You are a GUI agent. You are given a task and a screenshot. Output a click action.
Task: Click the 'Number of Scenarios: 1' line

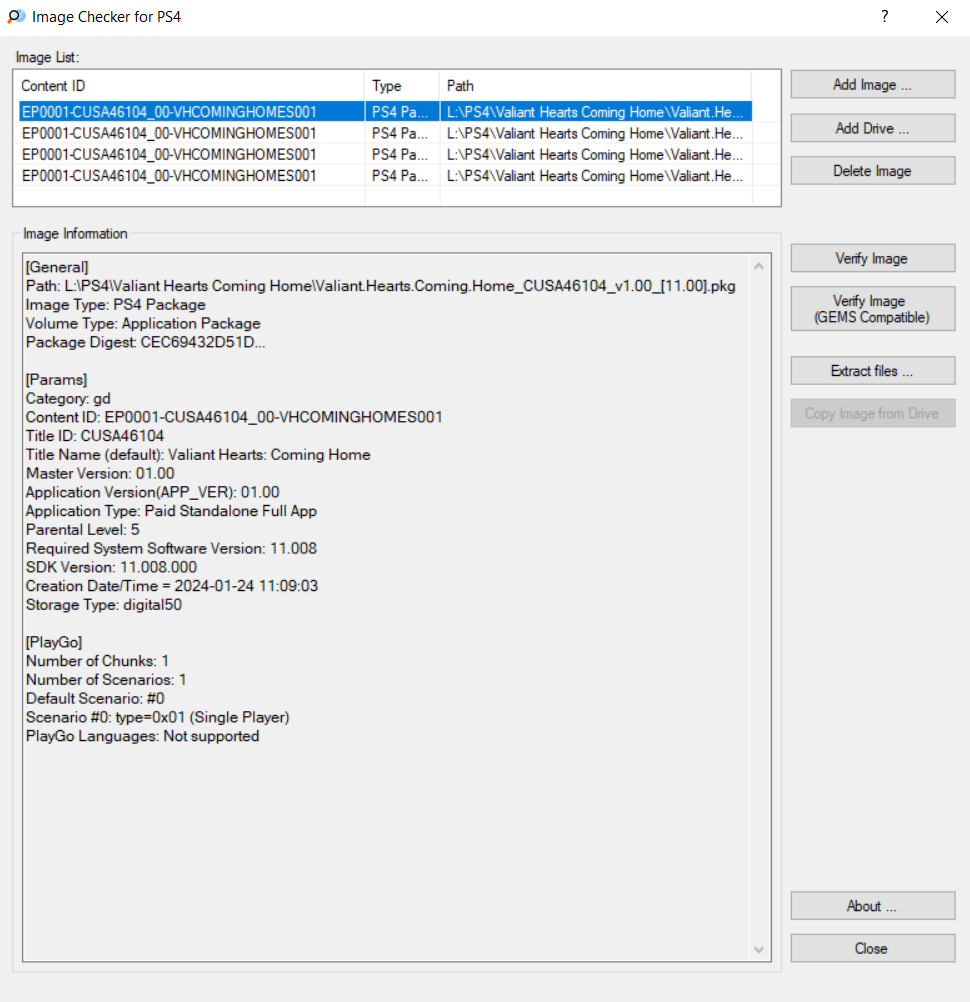click(106, 679)
